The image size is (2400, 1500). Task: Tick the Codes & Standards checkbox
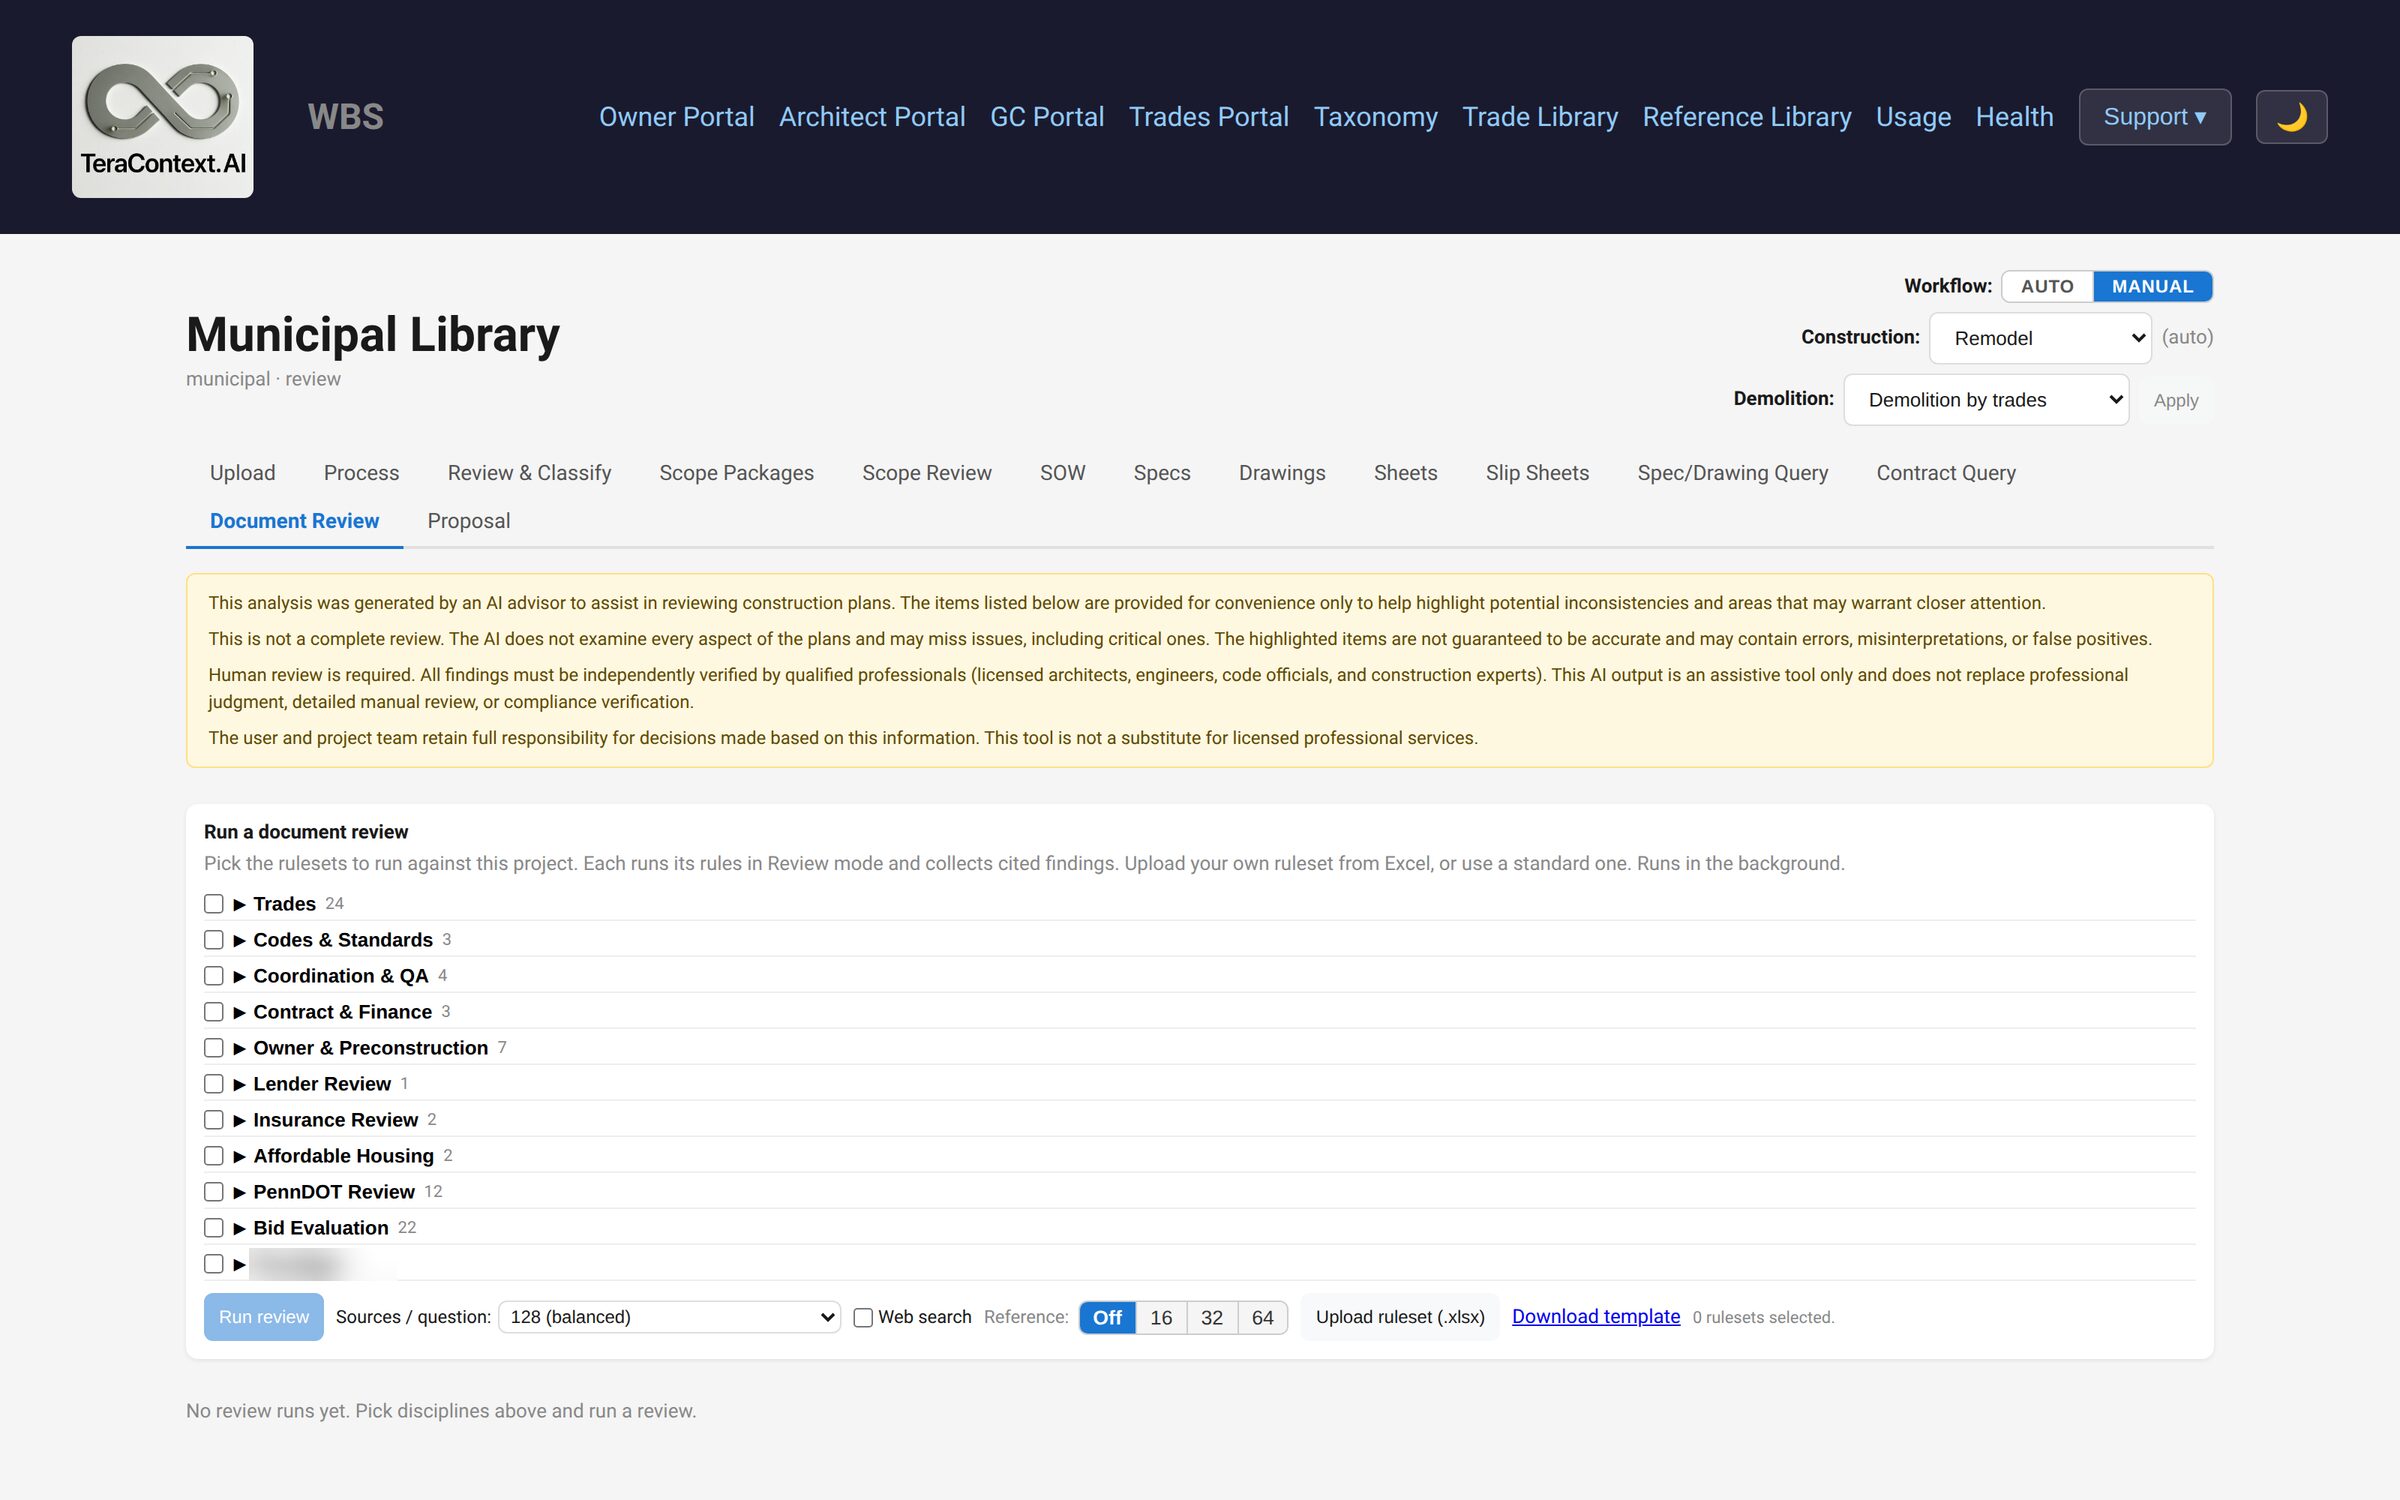pos(213,940)
